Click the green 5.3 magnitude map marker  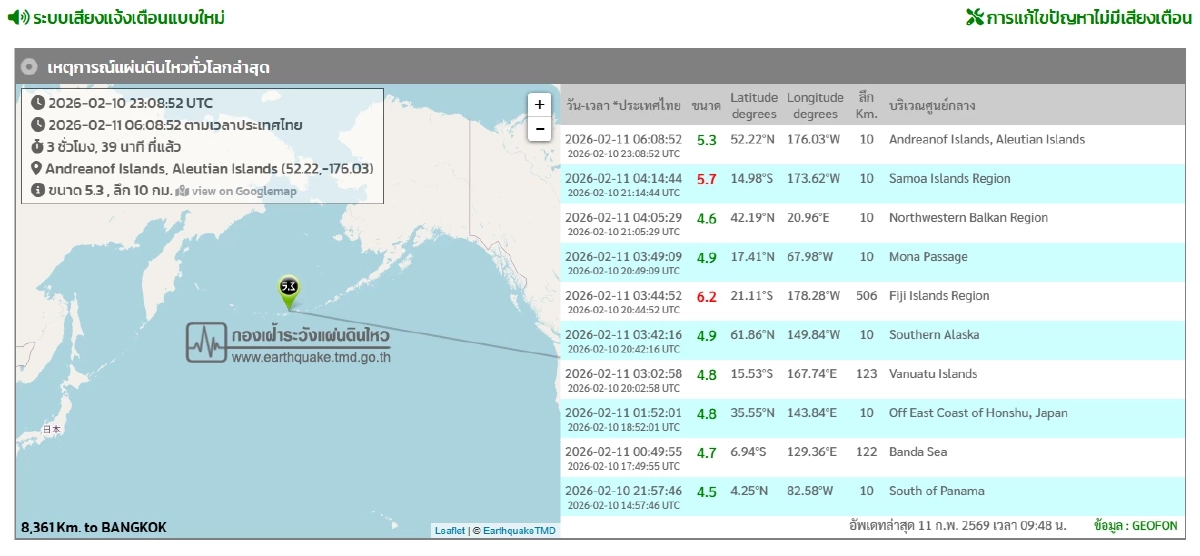tap(289, 288)
